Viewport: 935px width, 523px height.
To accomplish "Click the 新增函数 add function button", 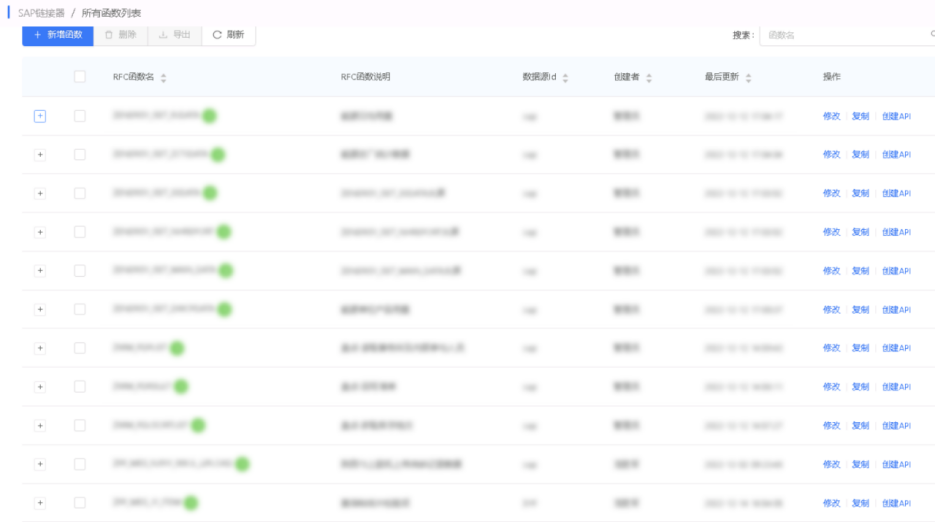I will tap(58, 35).
